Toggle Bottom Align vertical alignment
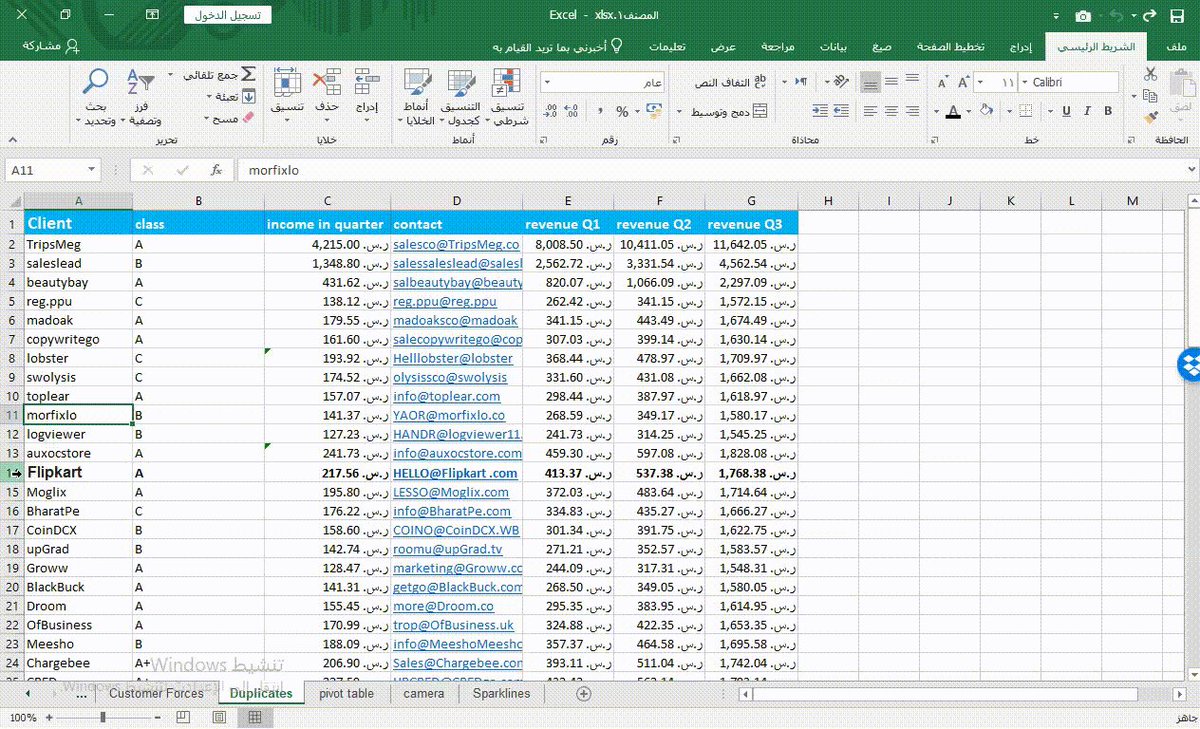This screenshot has height=729, width=1200. (x=871, y=81)
